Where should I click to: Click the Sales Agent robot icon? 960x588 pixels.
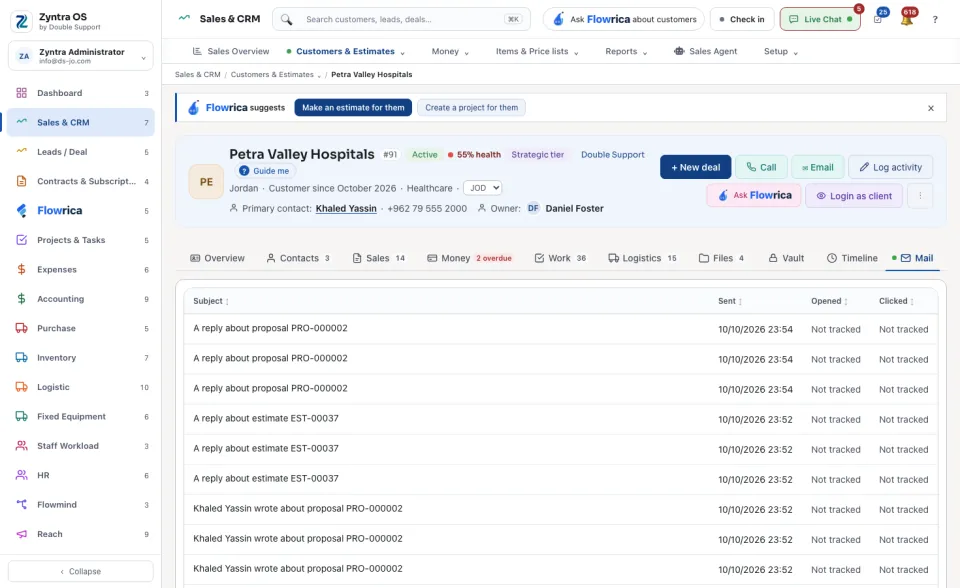coord(679,51)
